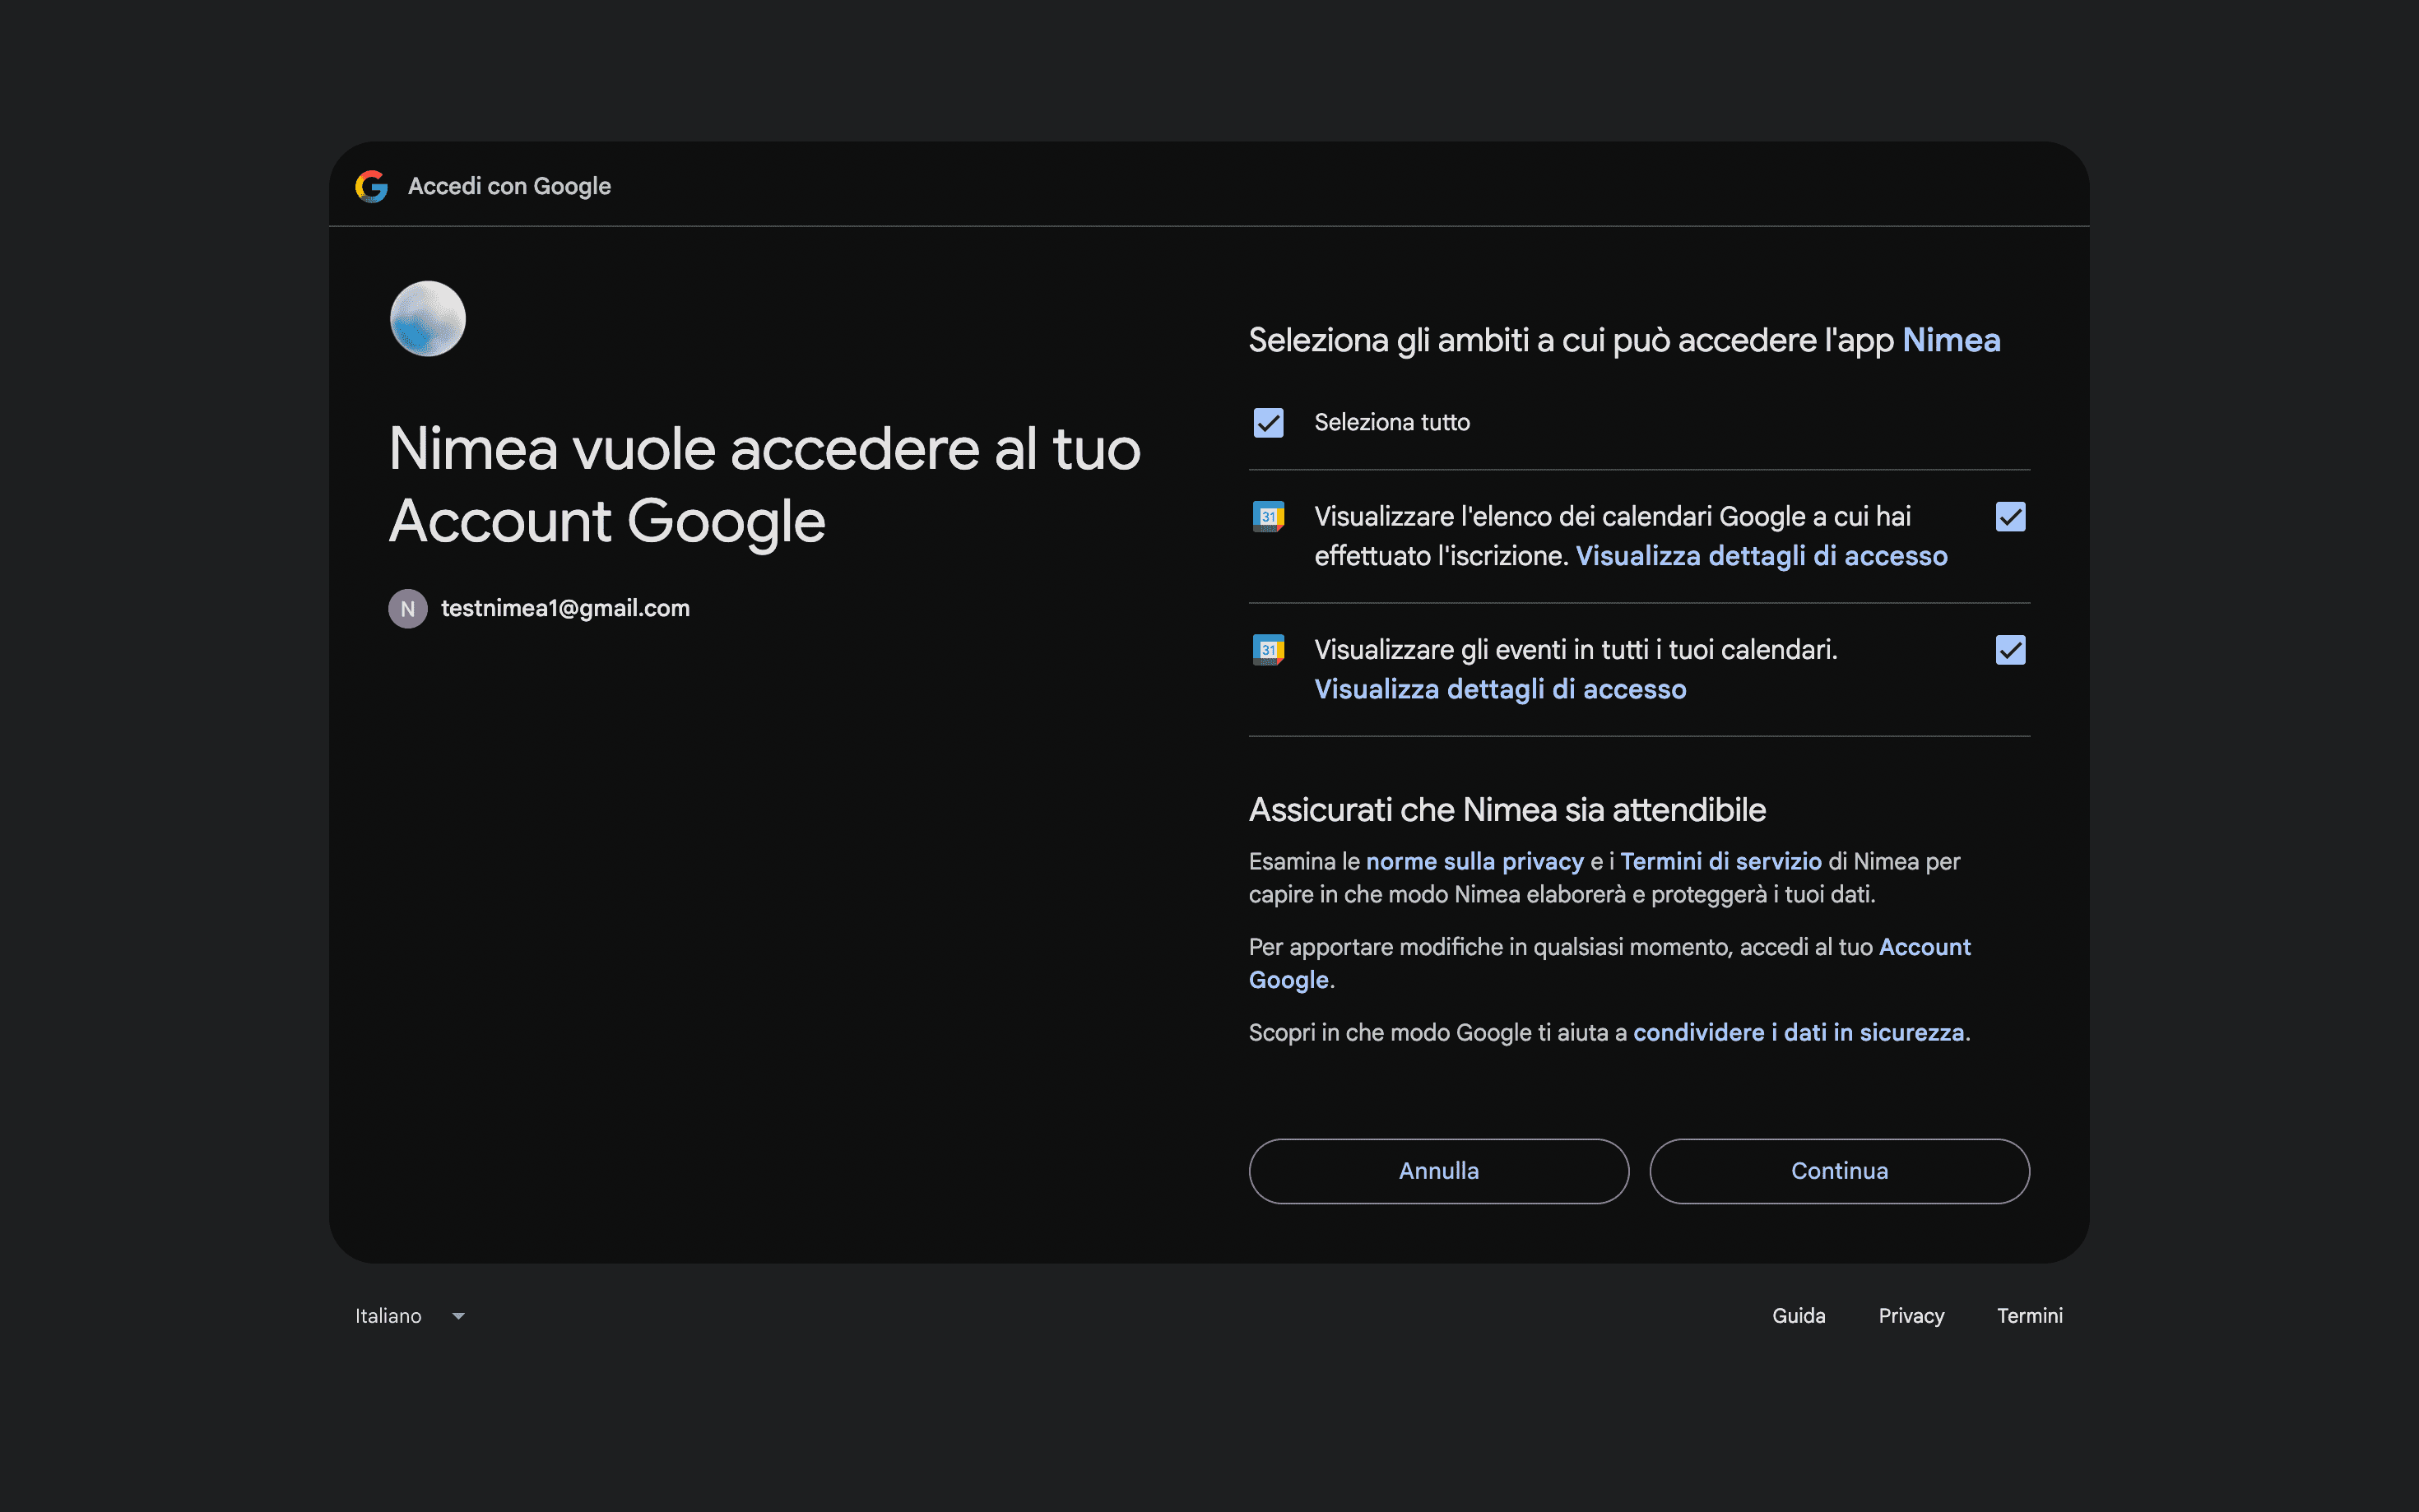Open the Nimea app name link

pyautogui.click(x=1951, y=340)
